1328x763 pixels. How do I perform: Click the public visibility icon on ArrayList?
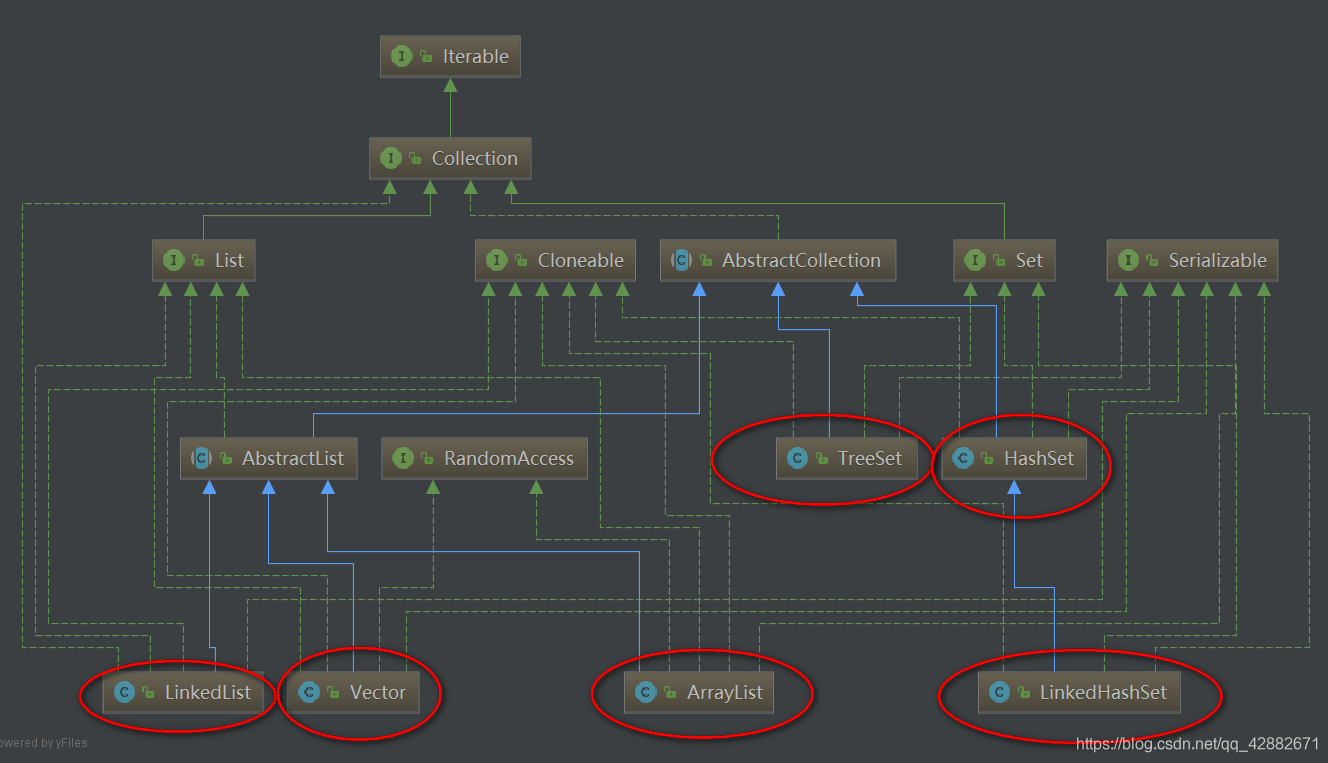671,693
